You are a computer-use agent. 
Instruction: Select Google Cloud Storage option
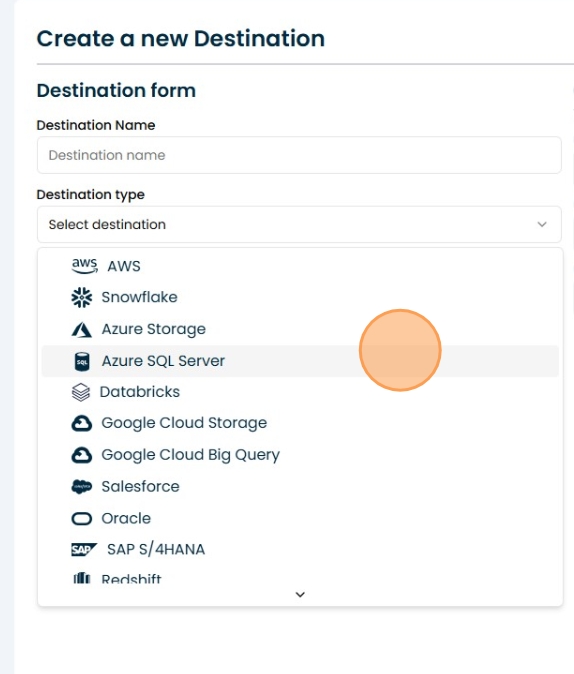click(x=300, y=423)
